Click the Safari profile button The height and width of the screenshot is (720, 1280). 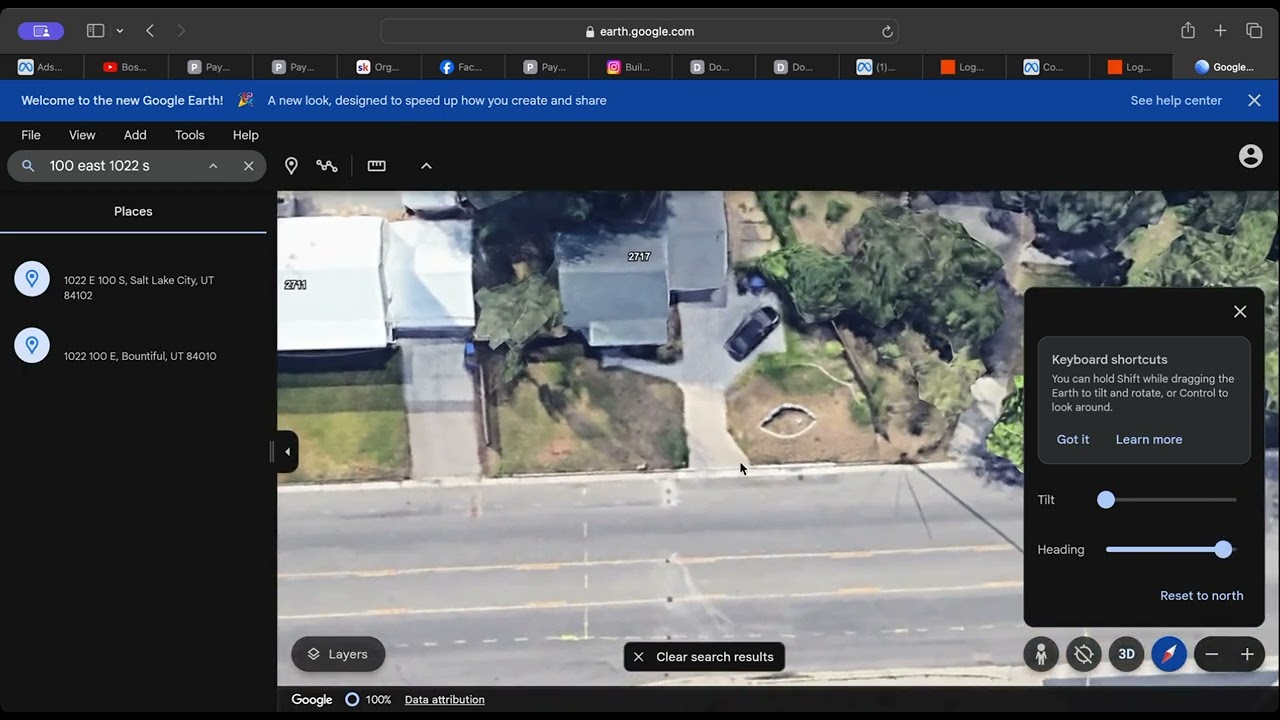pos(41,31)
